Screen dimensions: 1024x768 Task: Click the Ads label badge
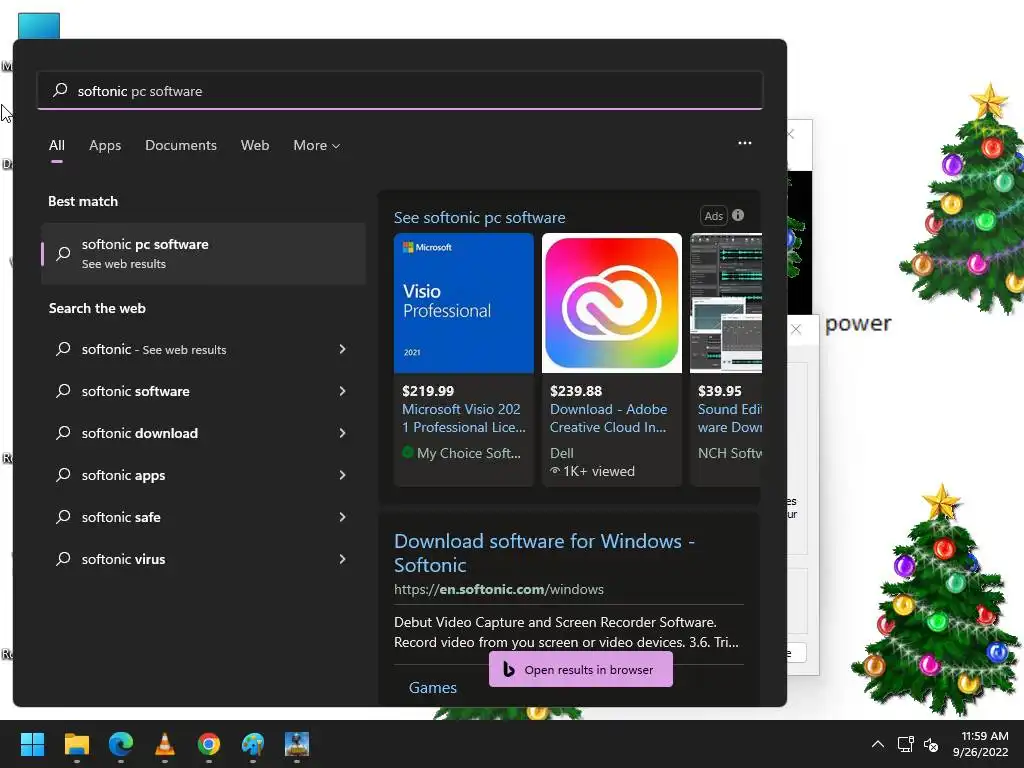coord(714,216)
